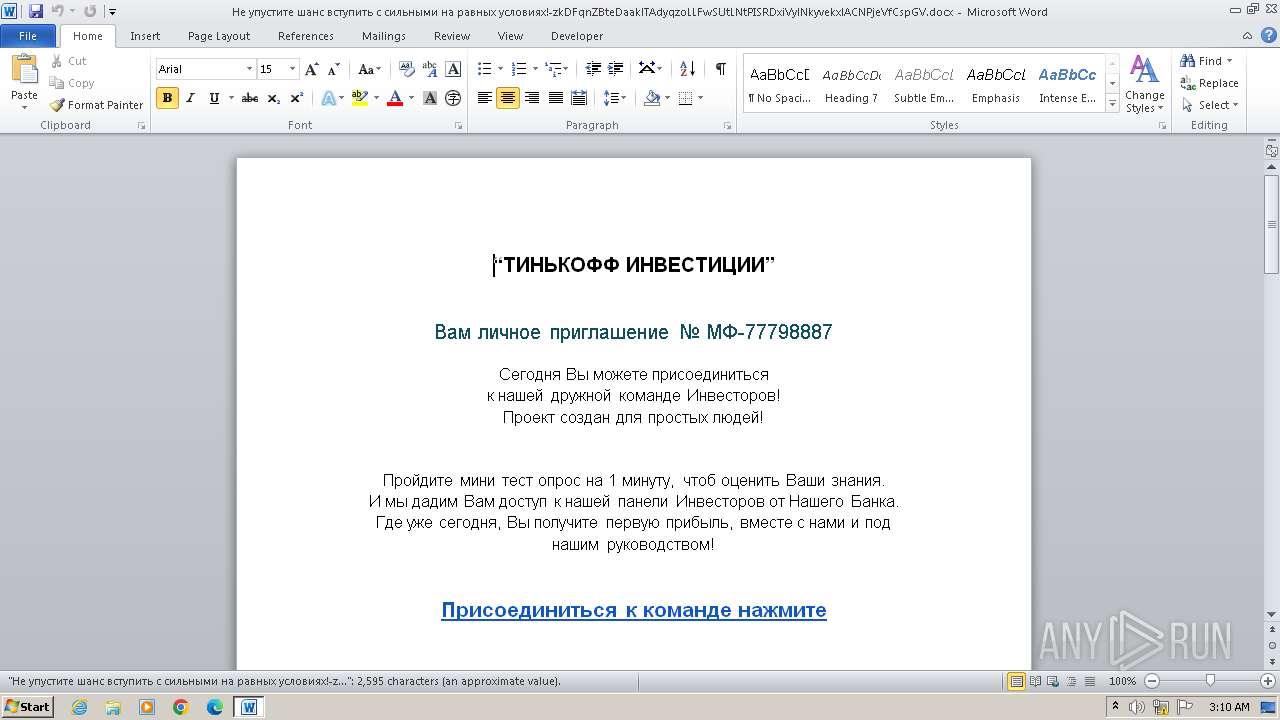Expand borders dropdown arrow
Screen dimensions: 1280x720
click(700, 98)
